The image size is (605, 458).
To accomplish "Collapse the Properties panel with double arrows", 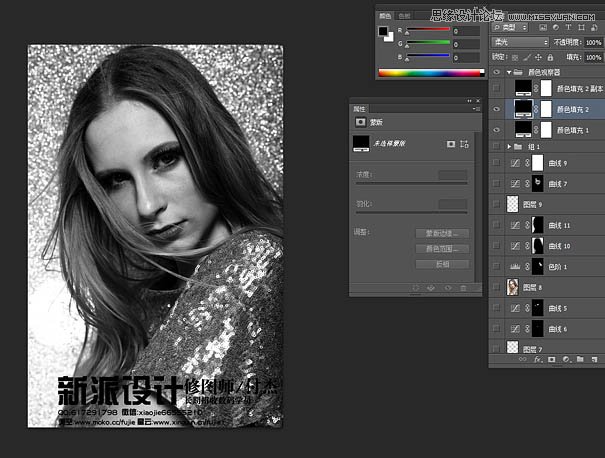I will [470, 101].
